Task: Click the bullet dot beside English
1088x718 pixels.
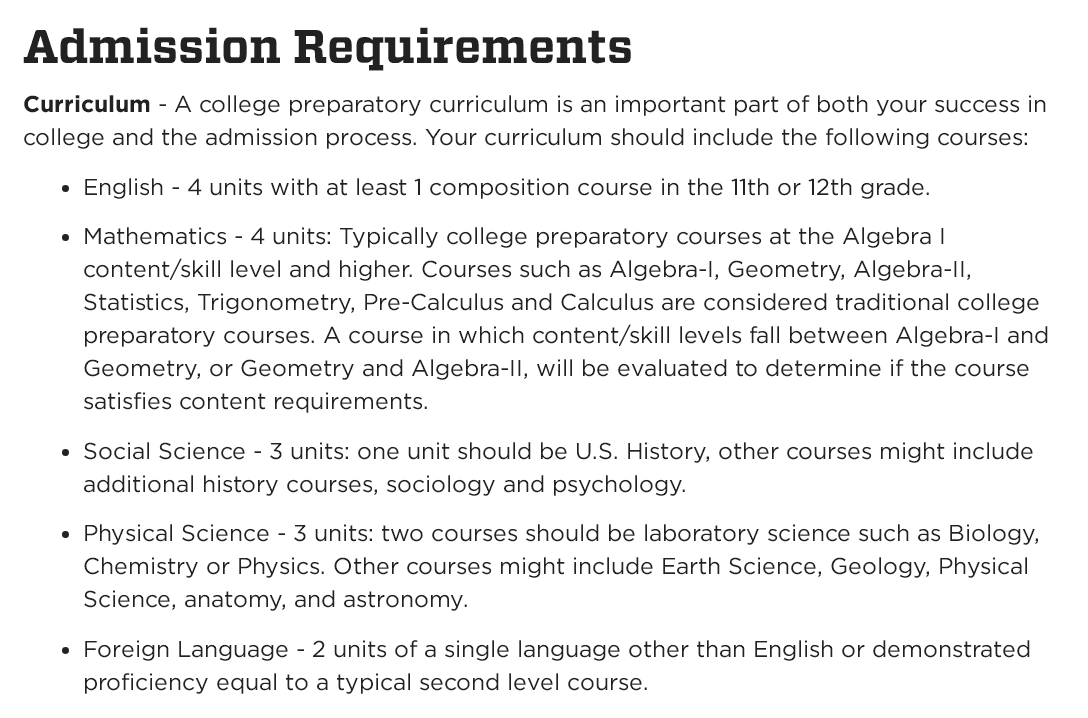Action: coord(65,188)
